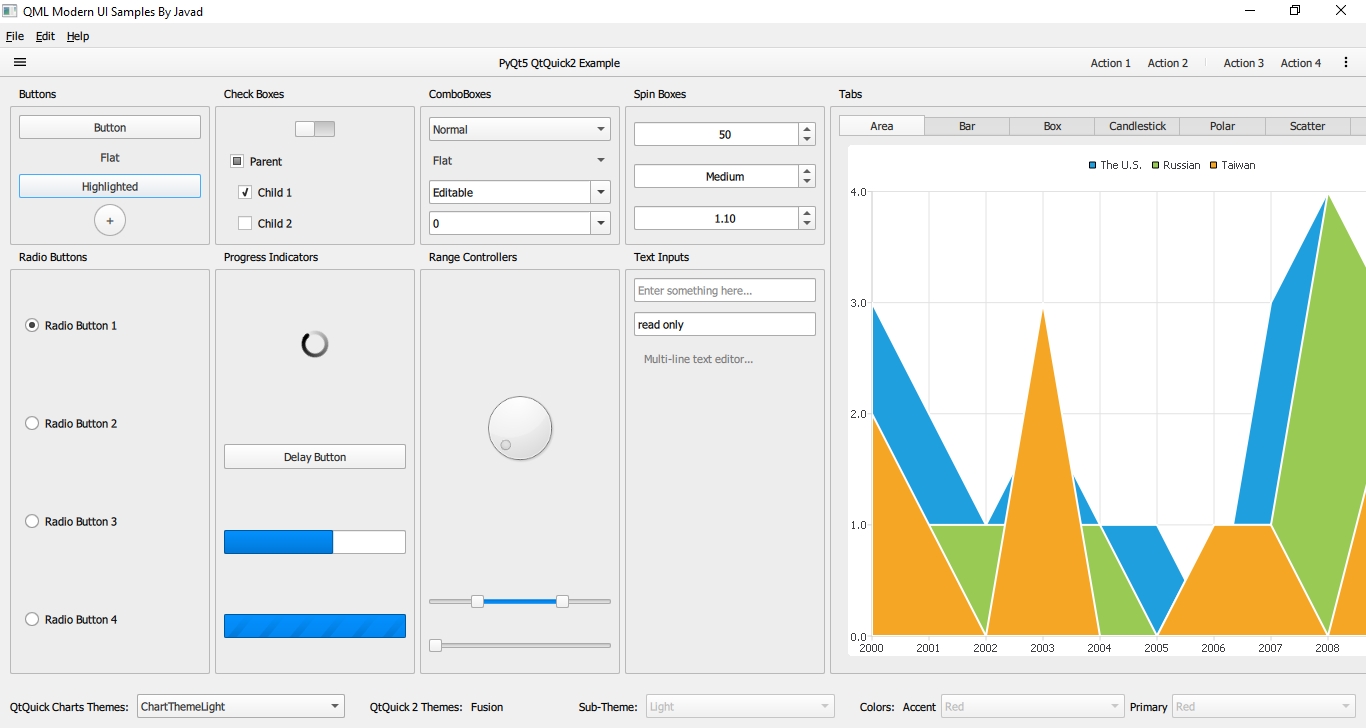Open the Primary color Red dropdown

coord(1264,706)
